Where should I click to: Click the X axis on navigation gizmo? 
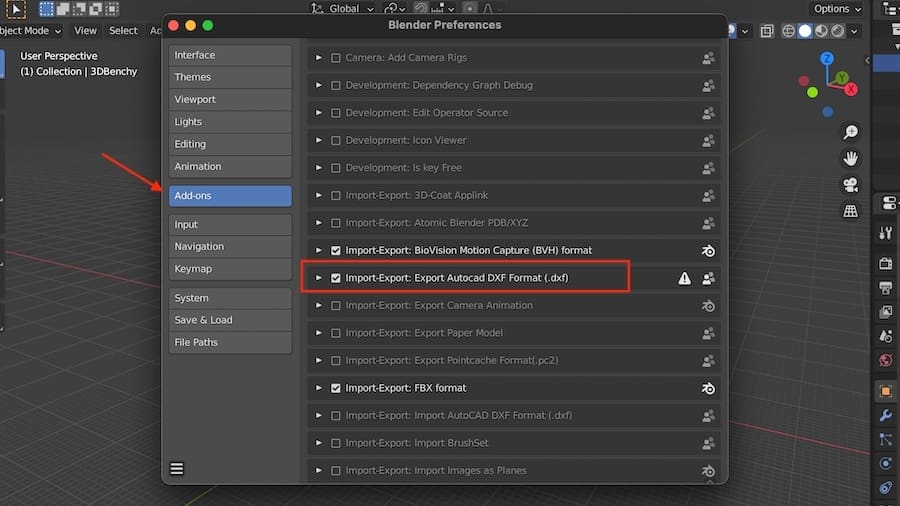[851, 89]
